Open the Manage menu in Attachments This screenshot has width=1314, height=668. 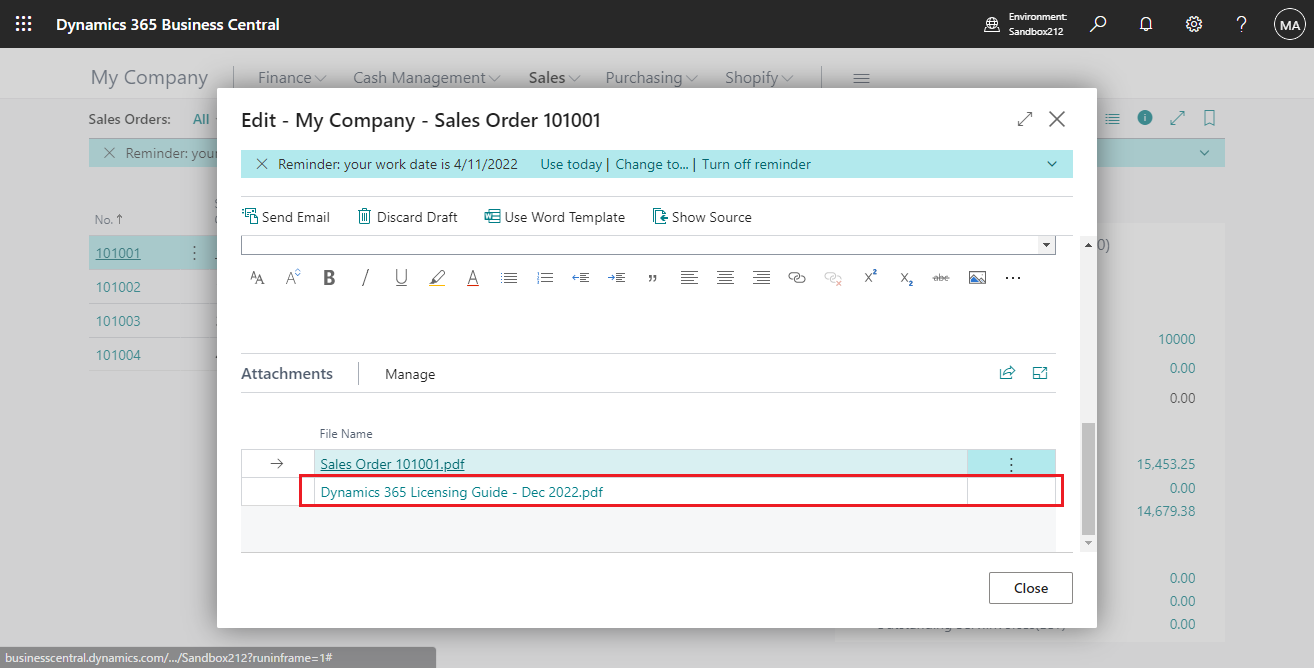point(410,373)
